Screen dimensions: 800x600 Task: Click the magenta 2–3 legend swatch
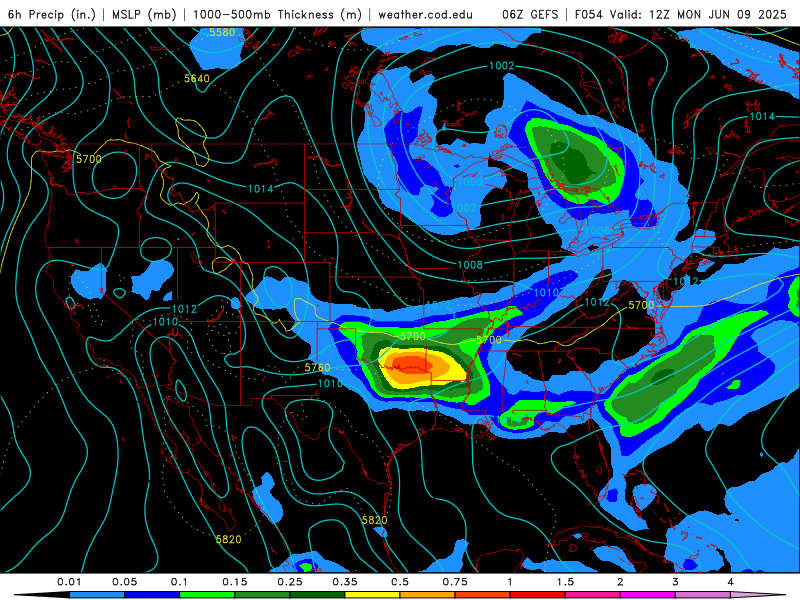(648, 595)
